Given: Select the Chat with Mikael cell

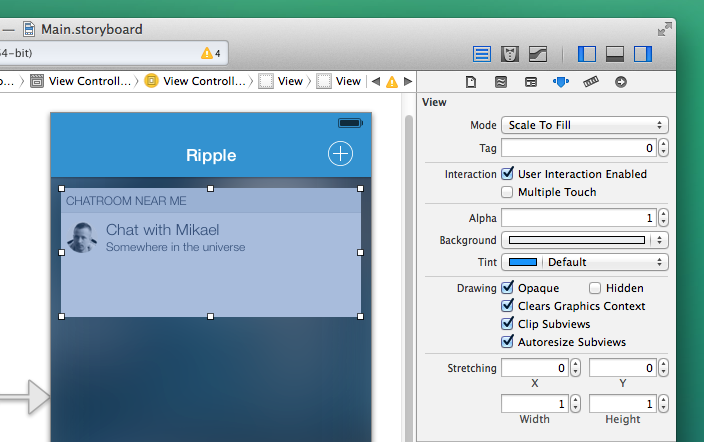Looking at the screenshot, I should [210, 237].
